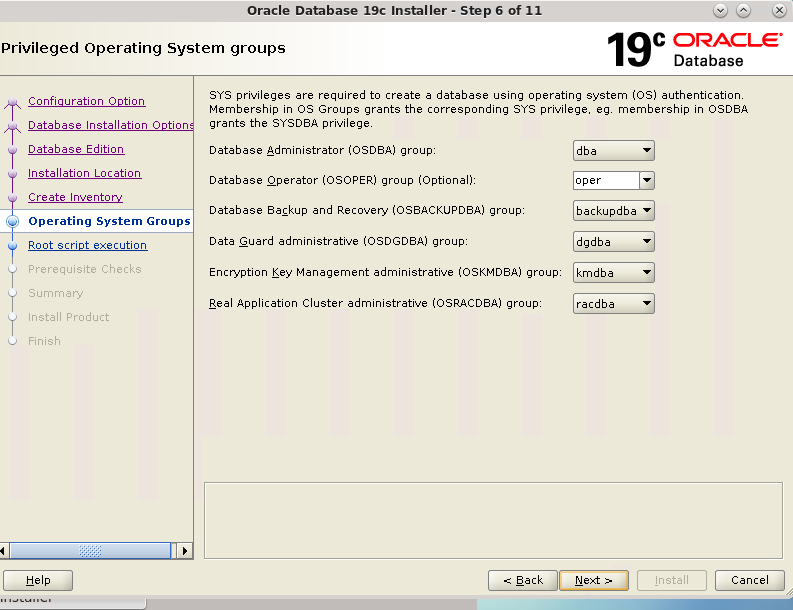Go to the Database Installation Options step
The width and height of the screenshot is (793, 610).
pos(111,125)
